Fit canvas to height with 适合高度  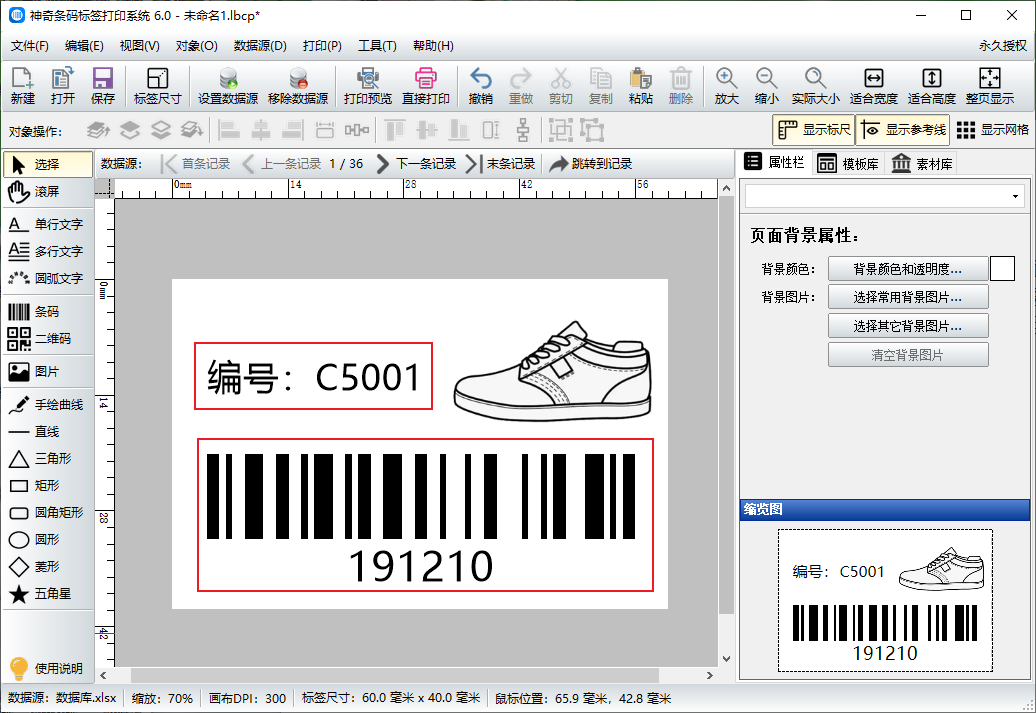[x=932, y=86]
